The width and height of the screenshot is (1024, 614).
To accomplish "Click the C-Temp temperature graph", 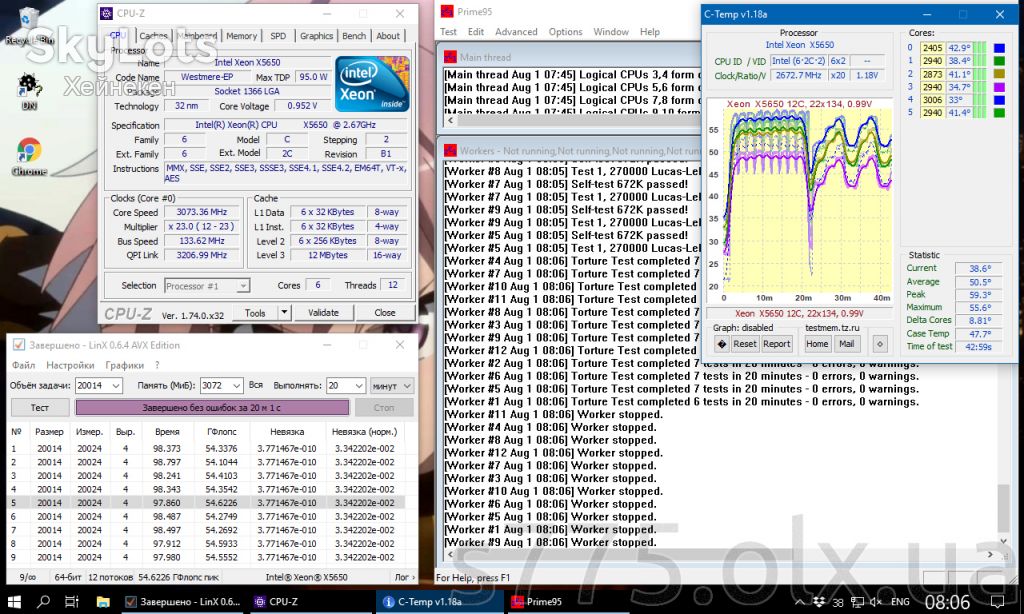I will 799,202.
